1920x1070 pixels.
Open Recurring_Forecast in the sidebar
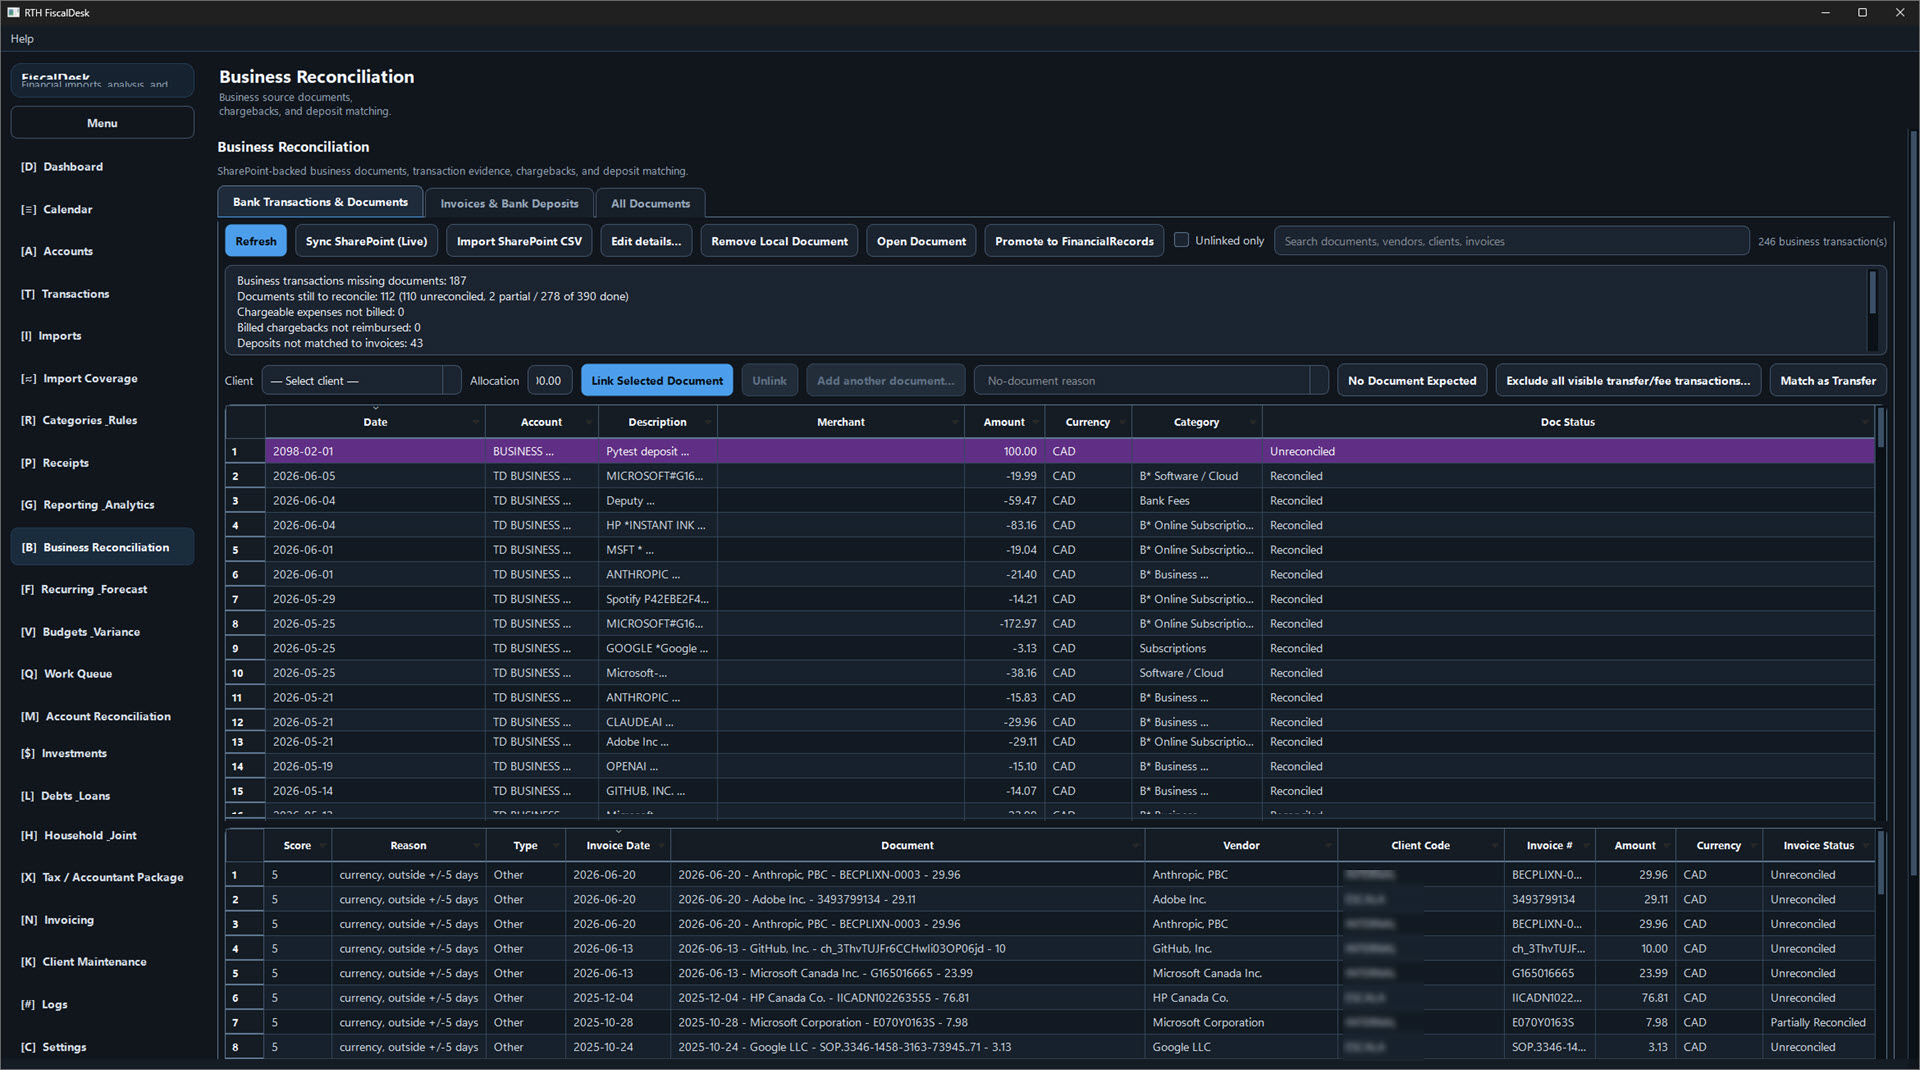(102, 589)
